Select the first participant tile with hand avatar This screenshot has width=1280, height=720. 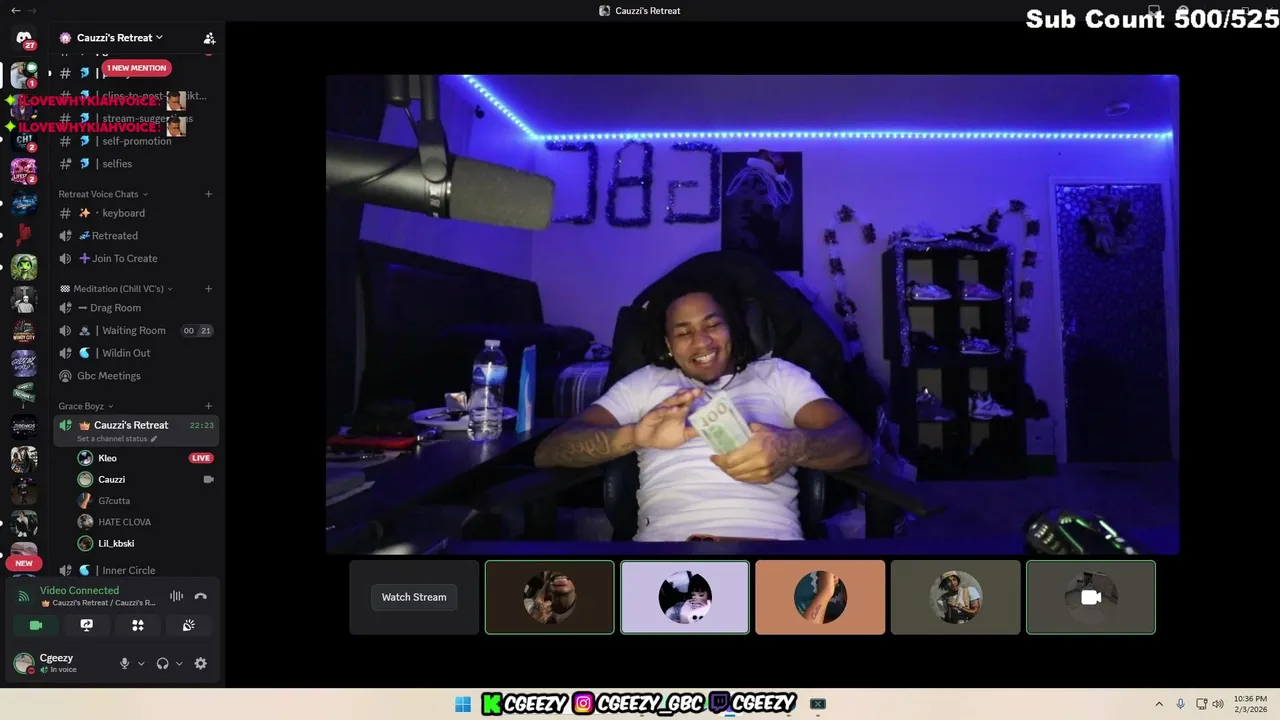click(550, 597)
